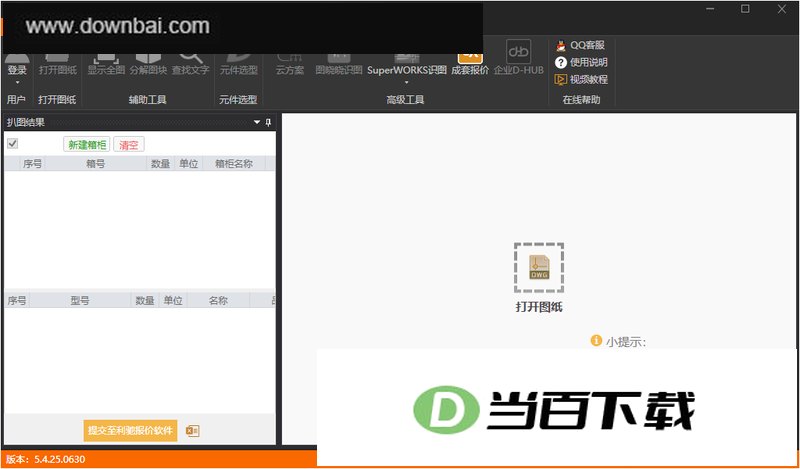Click the 小提示 info icon

coord(596,340)
